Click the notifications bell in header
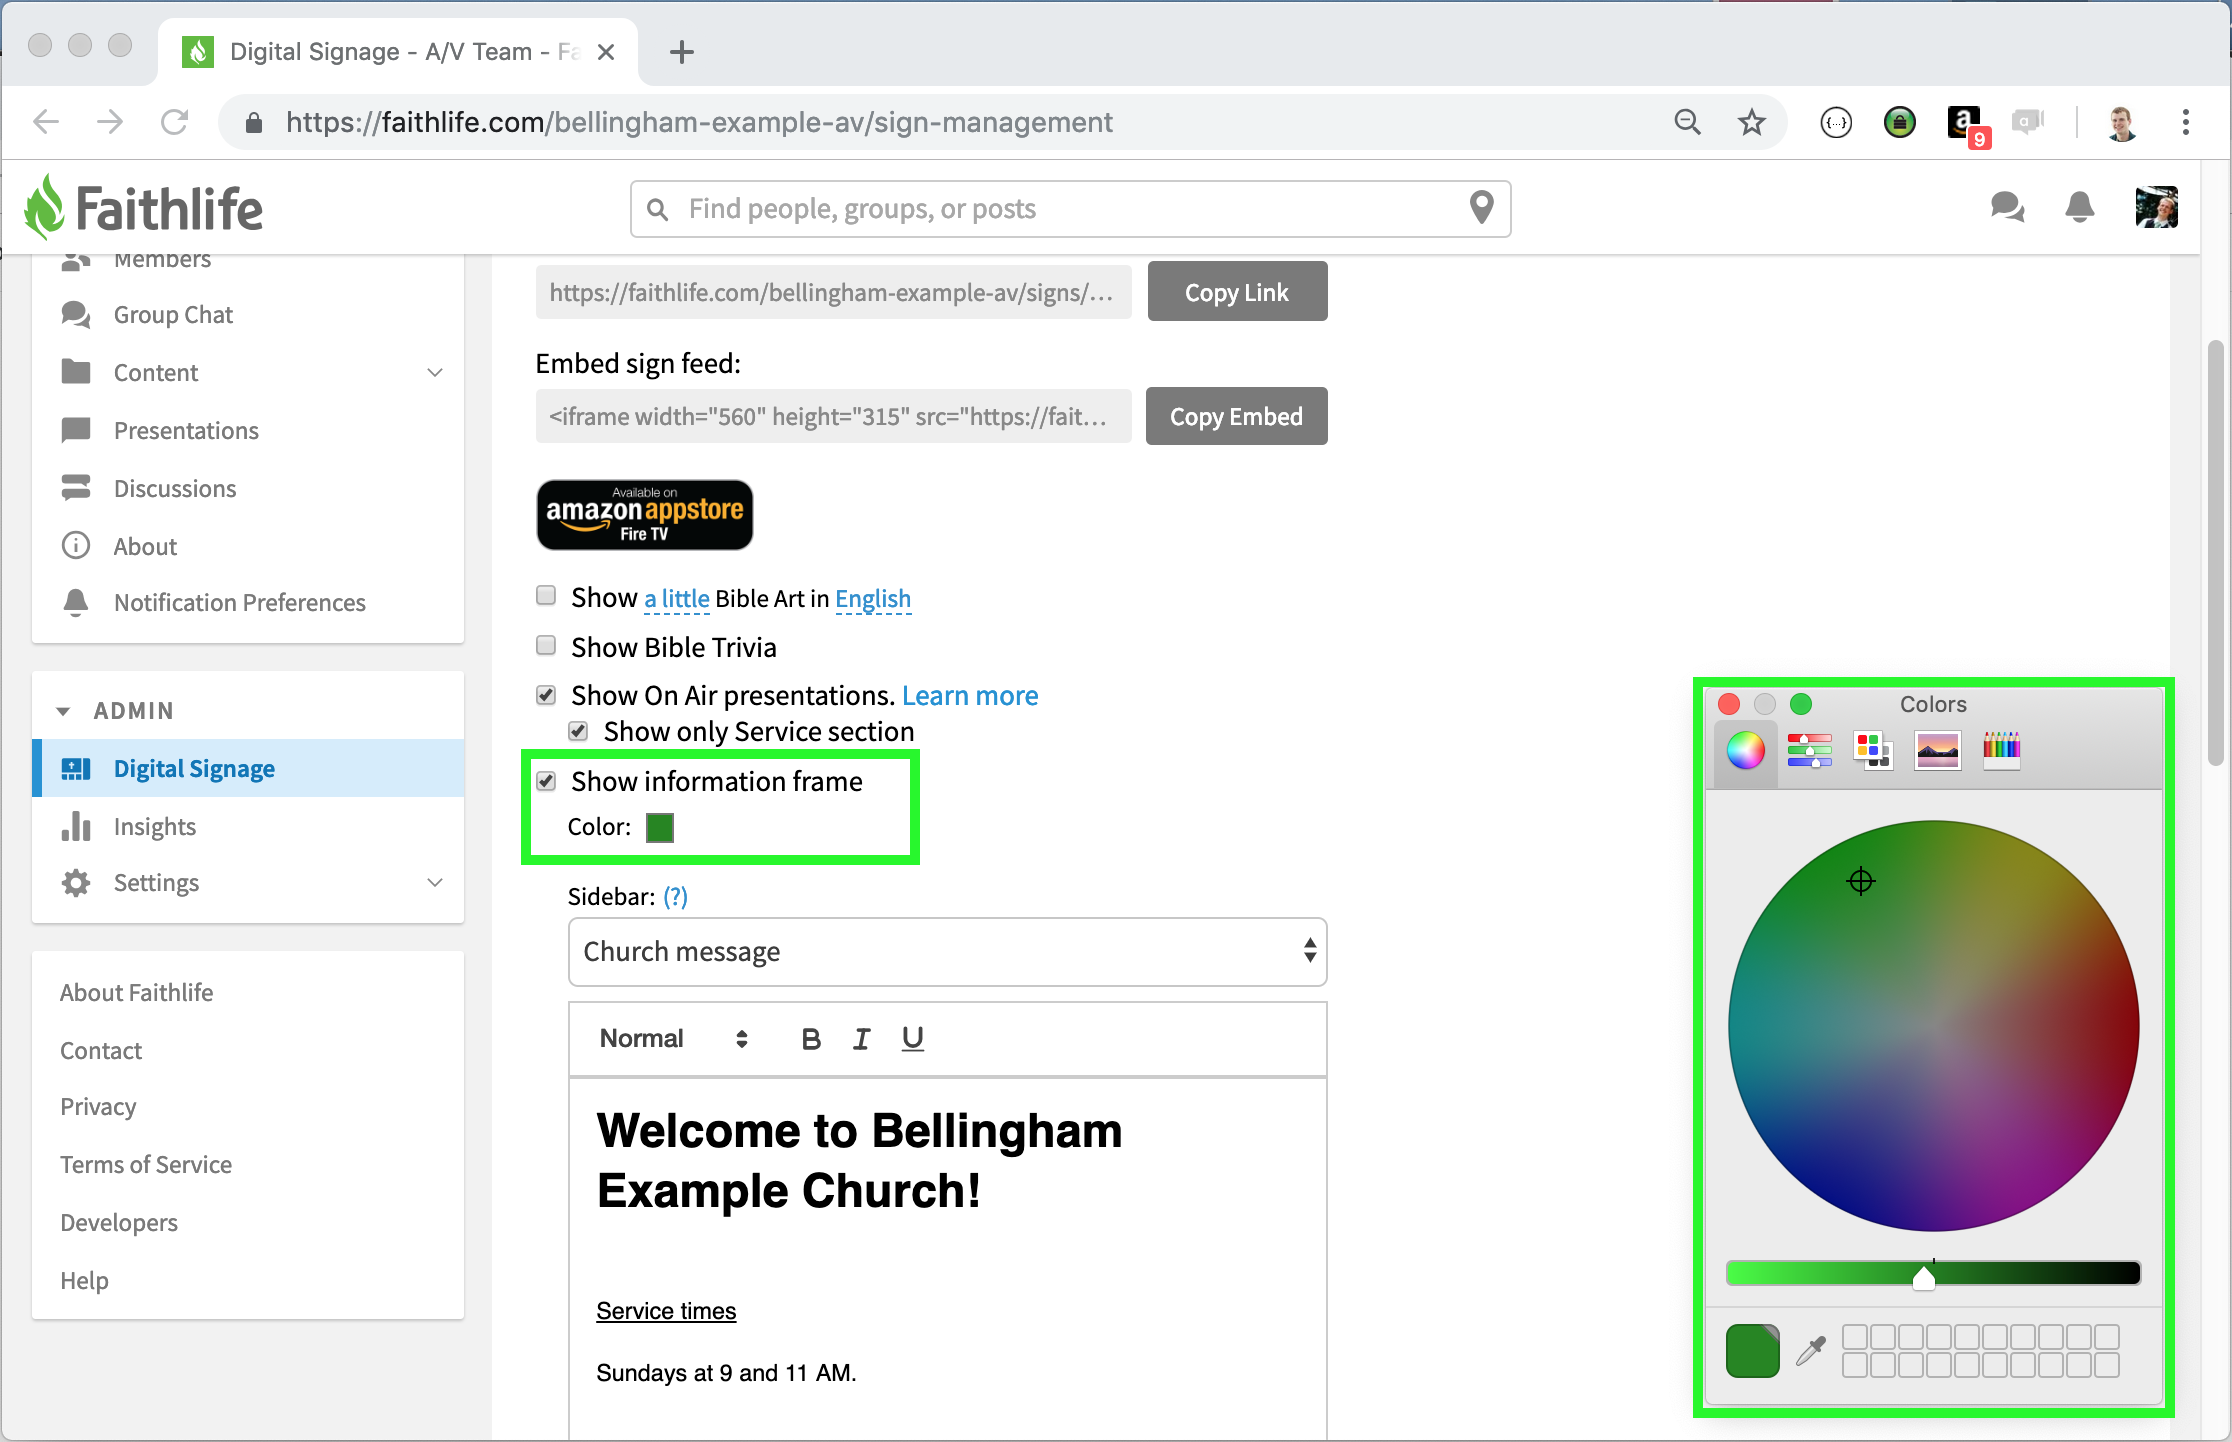The height and width of the screenshot is (1442, 2232). [x=2080, y=208]
